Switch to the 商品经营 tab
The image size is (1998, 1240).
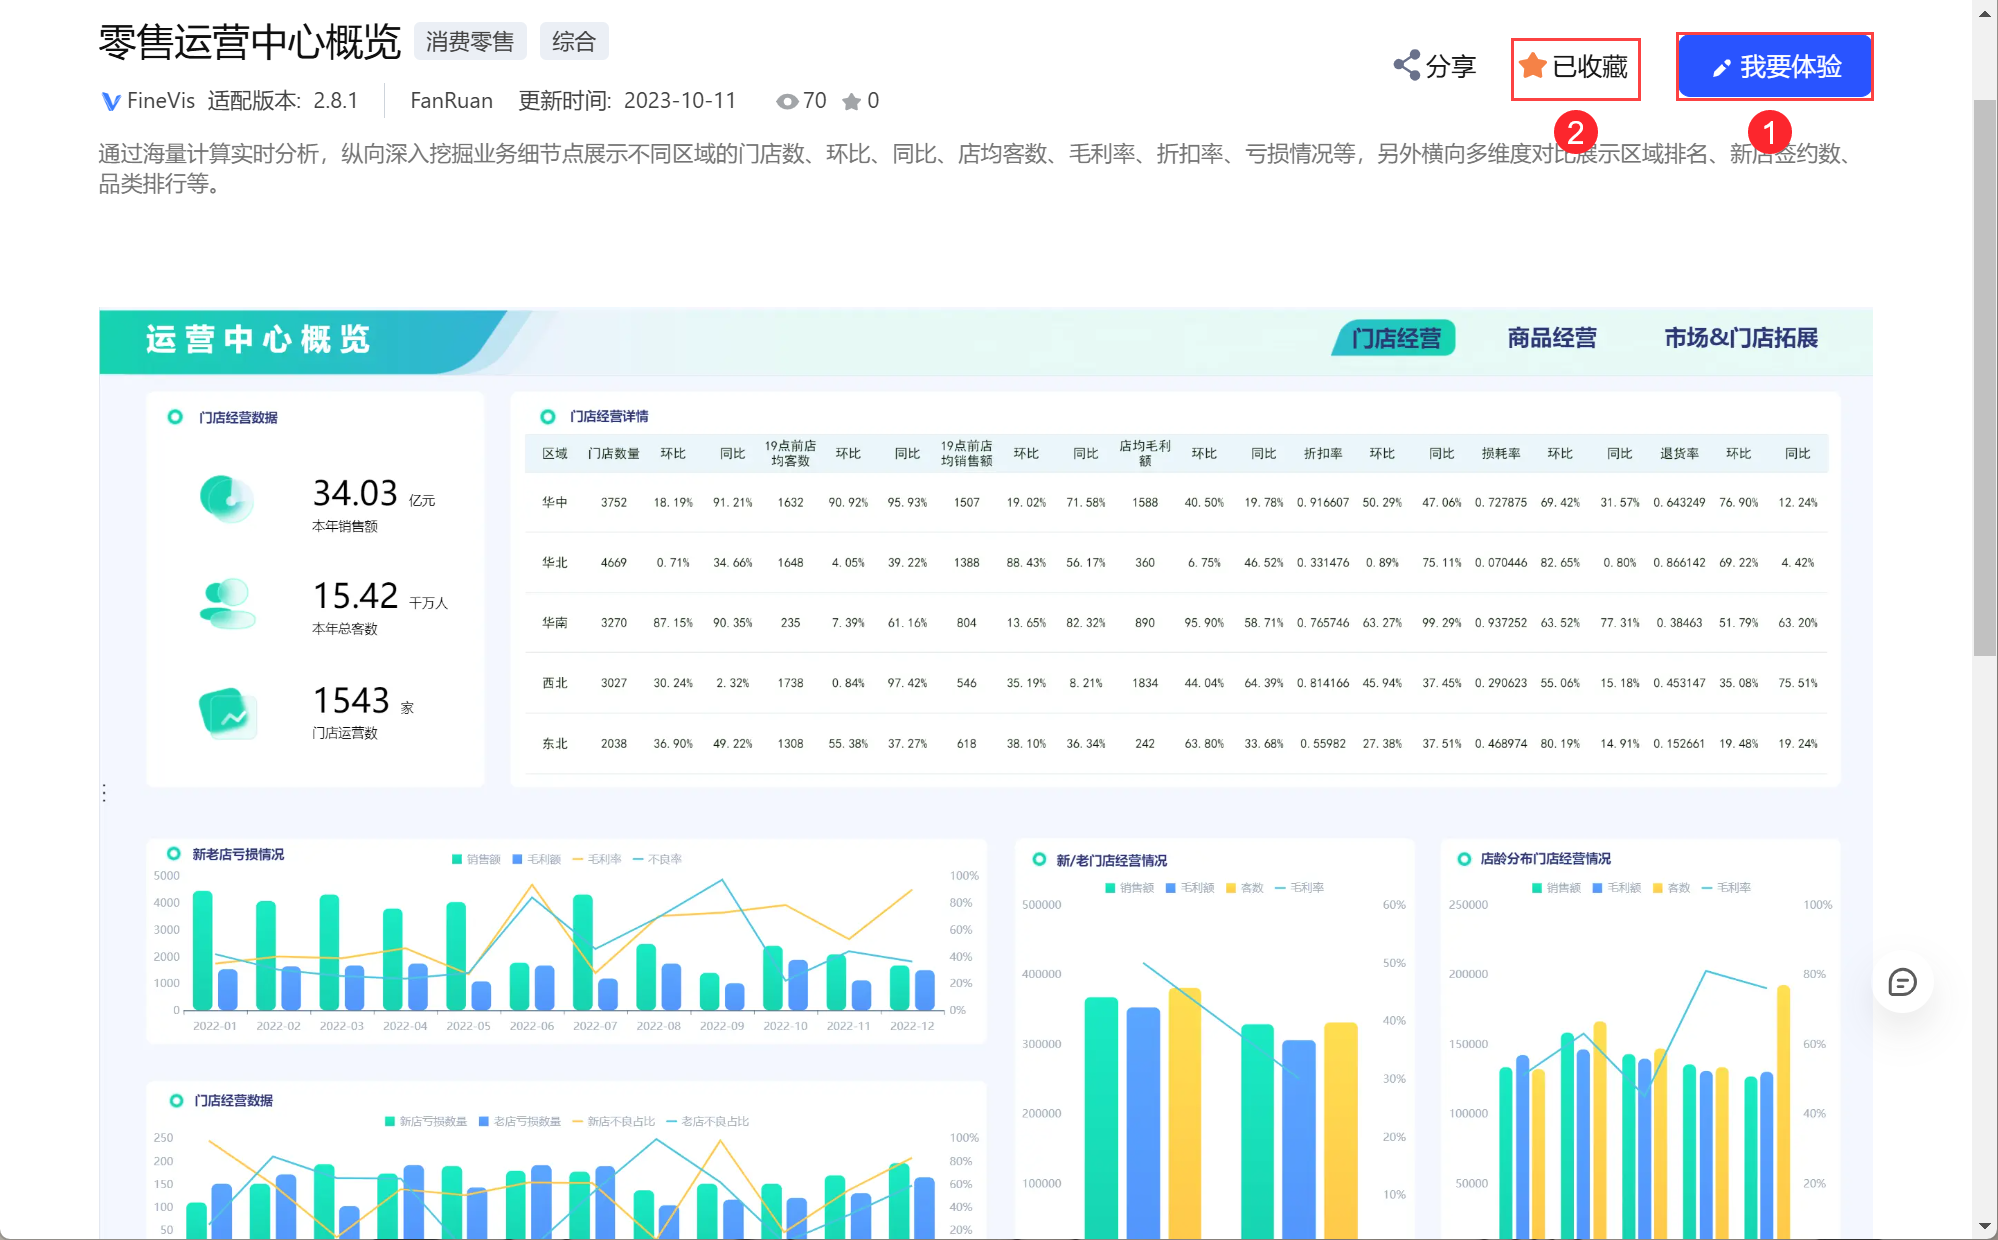1551,338
